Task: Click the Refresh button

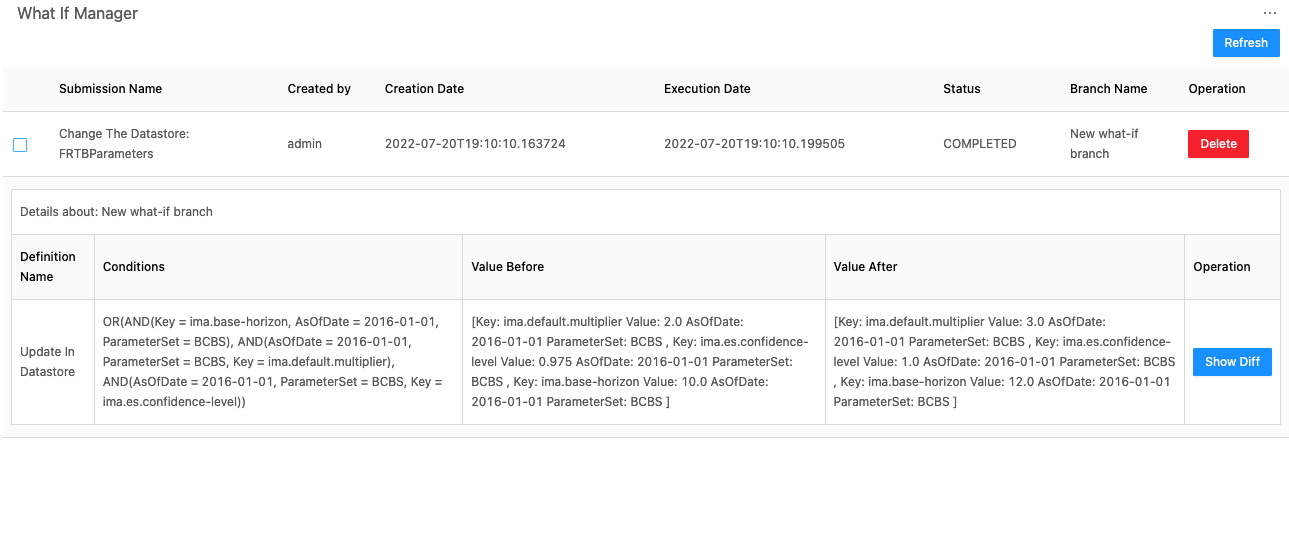Action: point(1245,43)
